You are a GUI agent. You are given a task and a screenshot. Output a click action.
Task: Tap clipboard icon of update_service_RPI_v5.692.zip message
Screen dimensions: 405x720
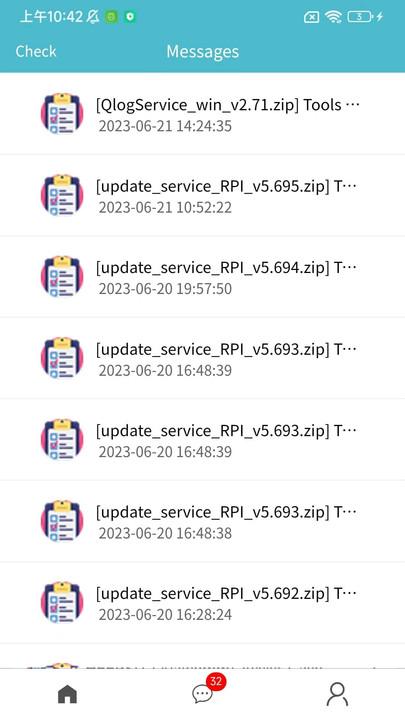click(62, 602)
